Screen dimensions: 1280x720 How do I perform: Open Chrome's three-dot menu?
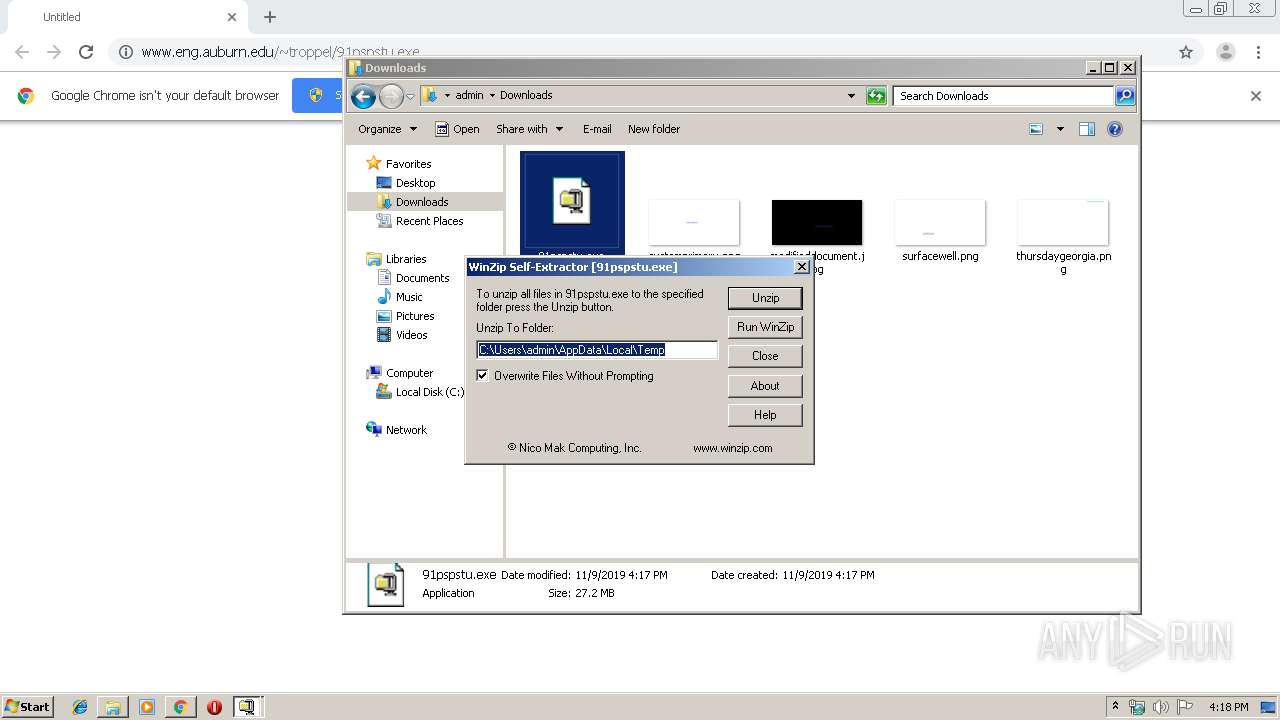pyautogui.click(x=1259, y=52)
